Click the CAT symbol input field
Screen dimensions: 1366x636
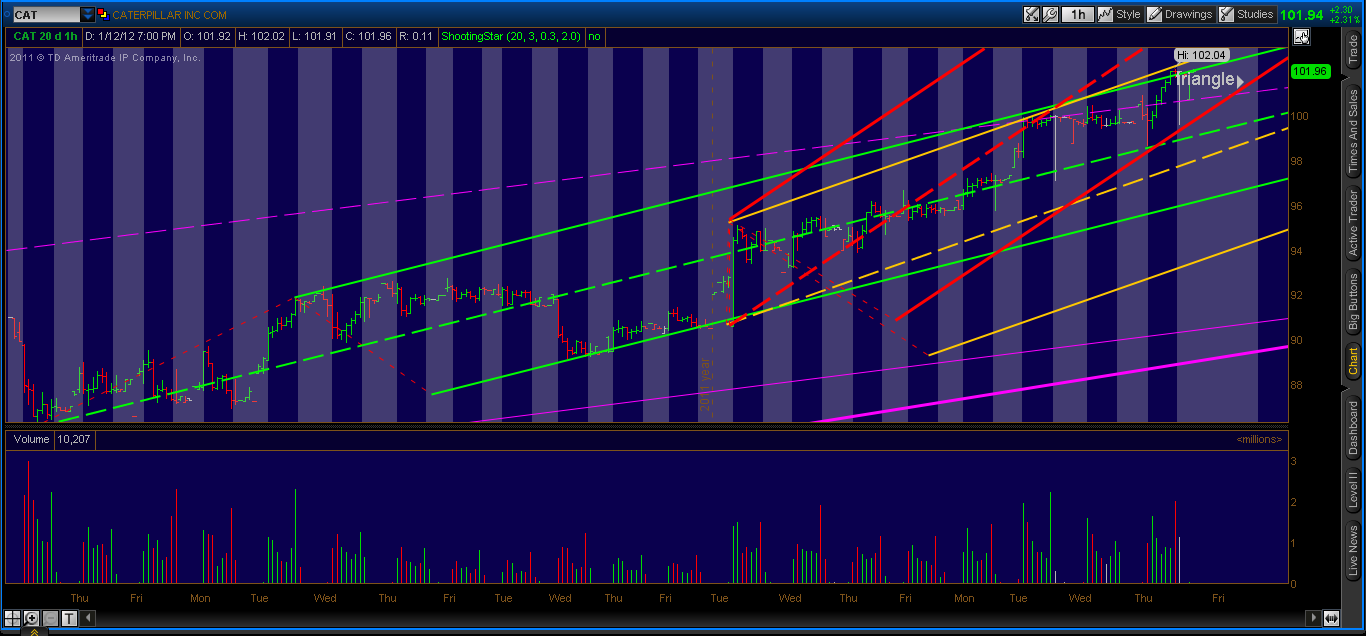(x=45, y=15)
